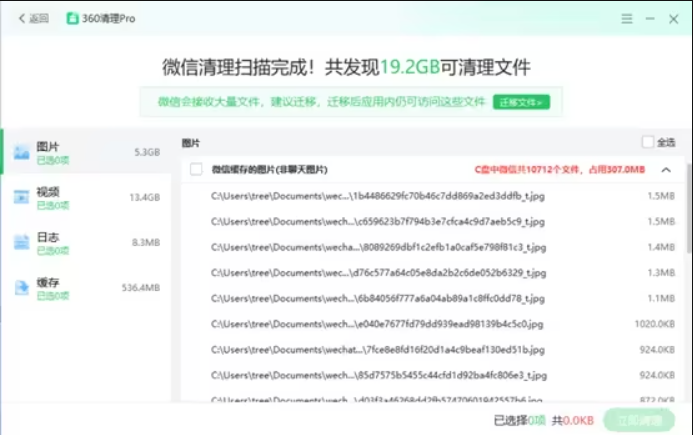The width and height of the screenshot is (693, 435).
Task: Click the 536.4MB size of 缓存
Action: pyautogui.click(x=141, y=288)
